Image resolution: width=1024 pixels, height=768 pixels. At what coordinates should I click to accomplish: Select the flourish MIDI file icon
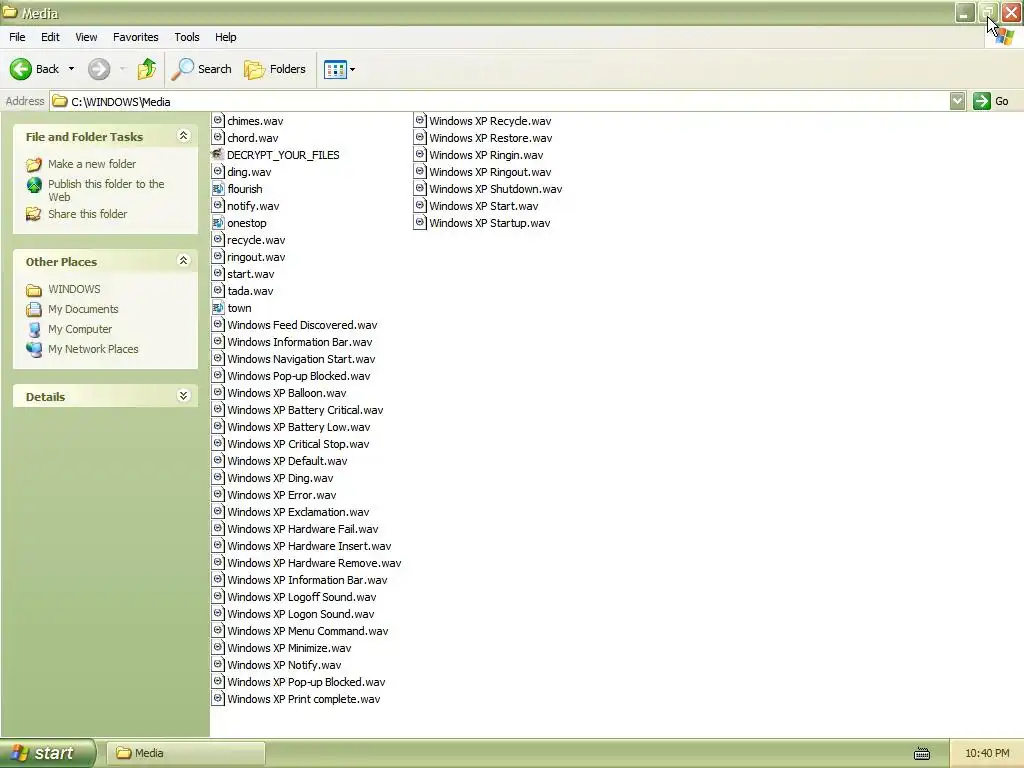tap(218, 188)
